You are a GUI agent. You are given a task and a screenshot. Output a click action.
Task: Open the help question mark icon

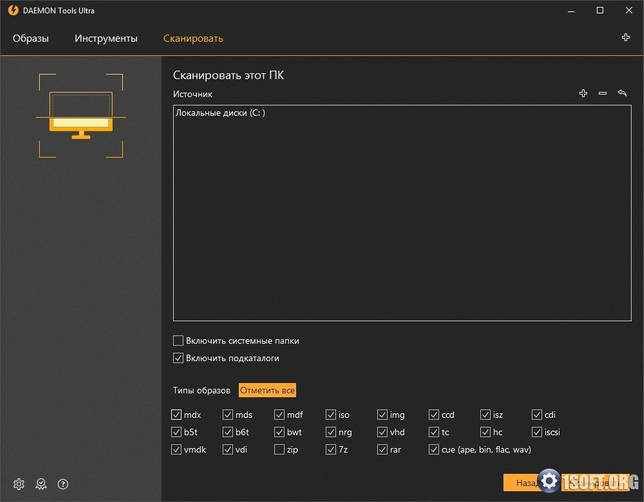pos(63,484)
